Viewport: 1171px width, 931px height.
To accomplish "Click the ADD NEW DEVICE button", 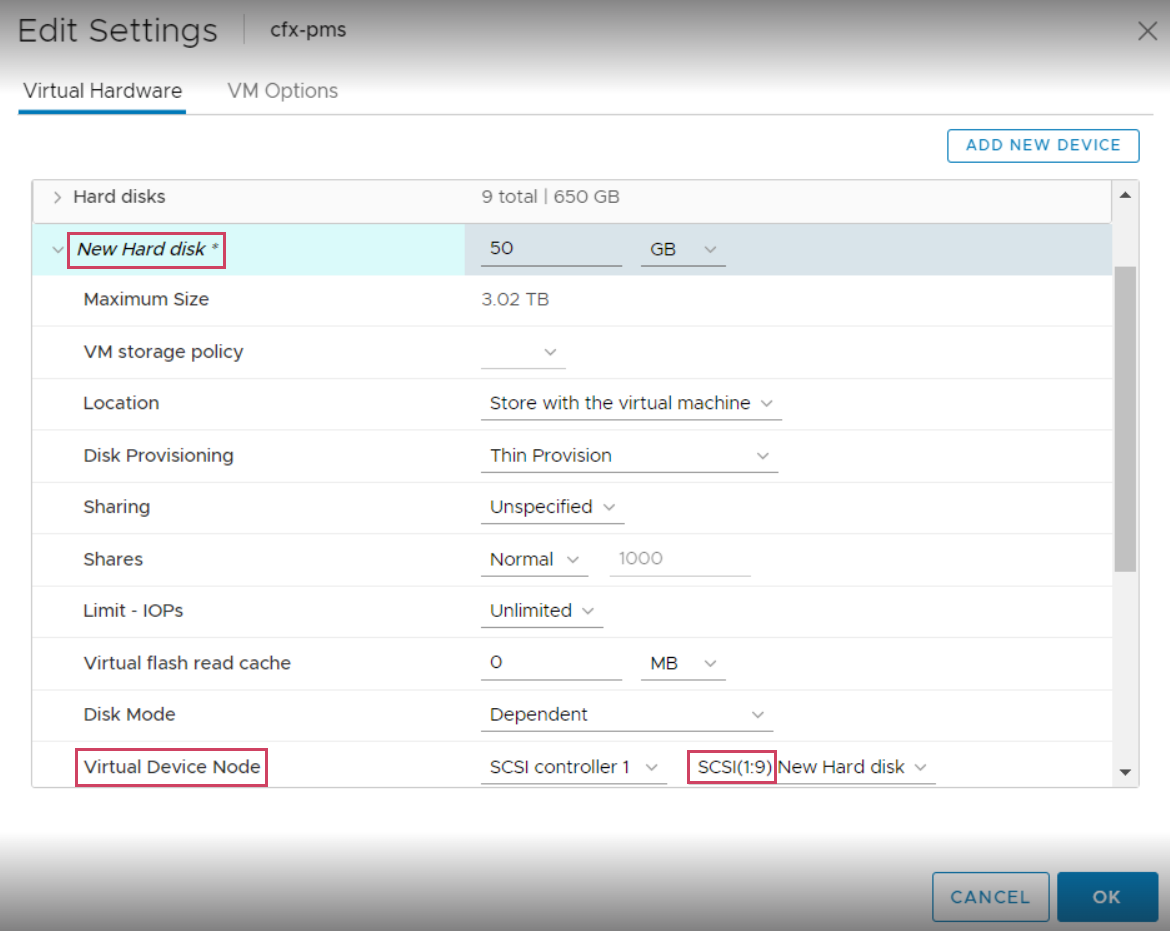I will click(x=1043, y=145).
